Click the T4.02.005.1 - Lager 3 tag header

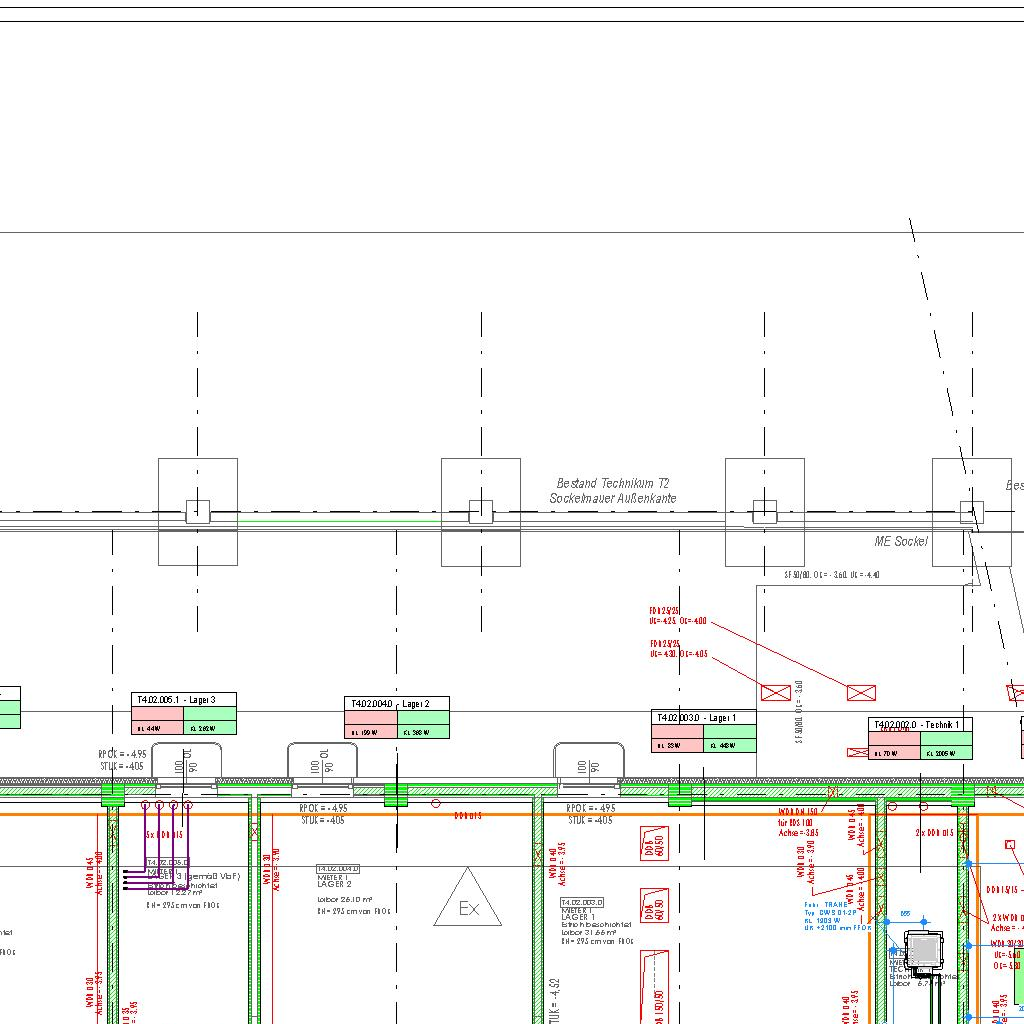[x=184, y=699]
